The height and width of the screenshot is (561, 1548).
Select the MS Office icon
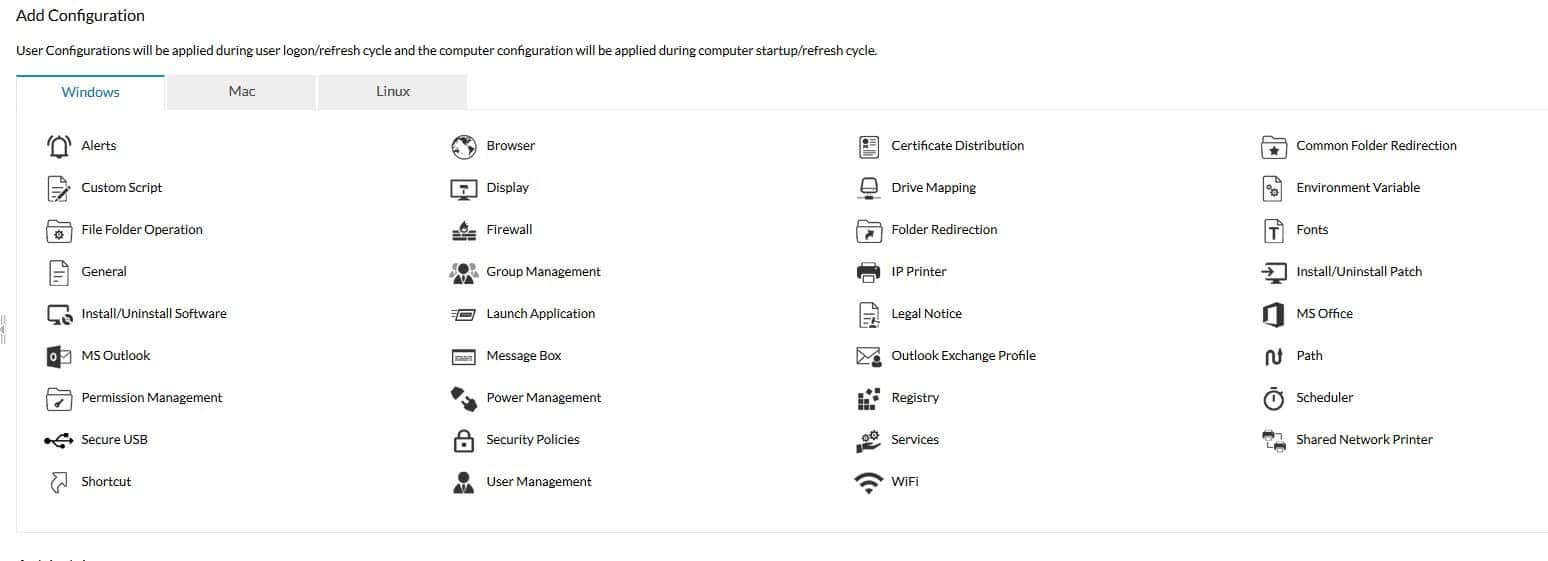(x=1273, y=314)
